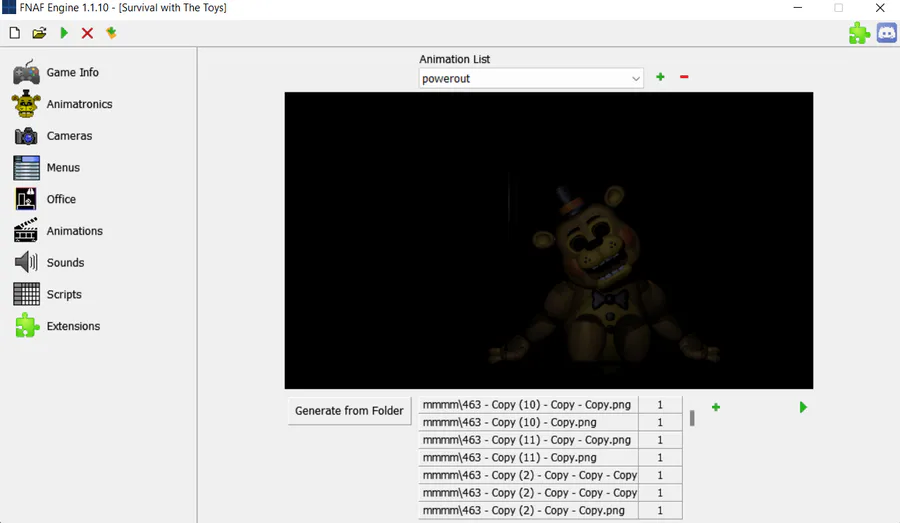Screen dimensions: 900x523
Task: Select frame 463 - Copy (11) - Copy - Copy.png
Action: pos(528,440)
